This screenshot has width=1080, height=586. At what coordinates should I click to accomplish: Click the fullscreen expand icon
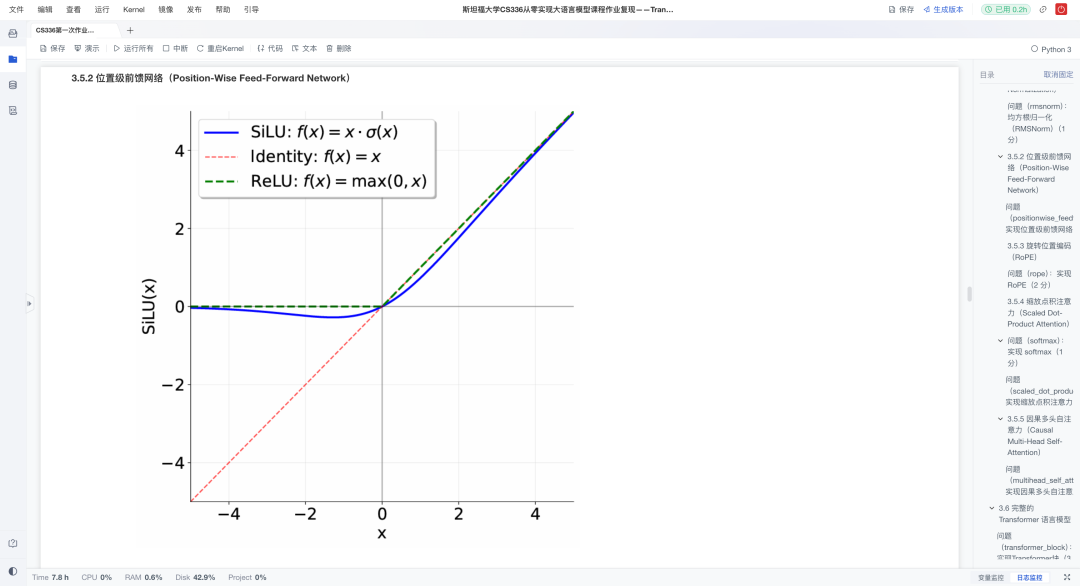pos(1067,577)
